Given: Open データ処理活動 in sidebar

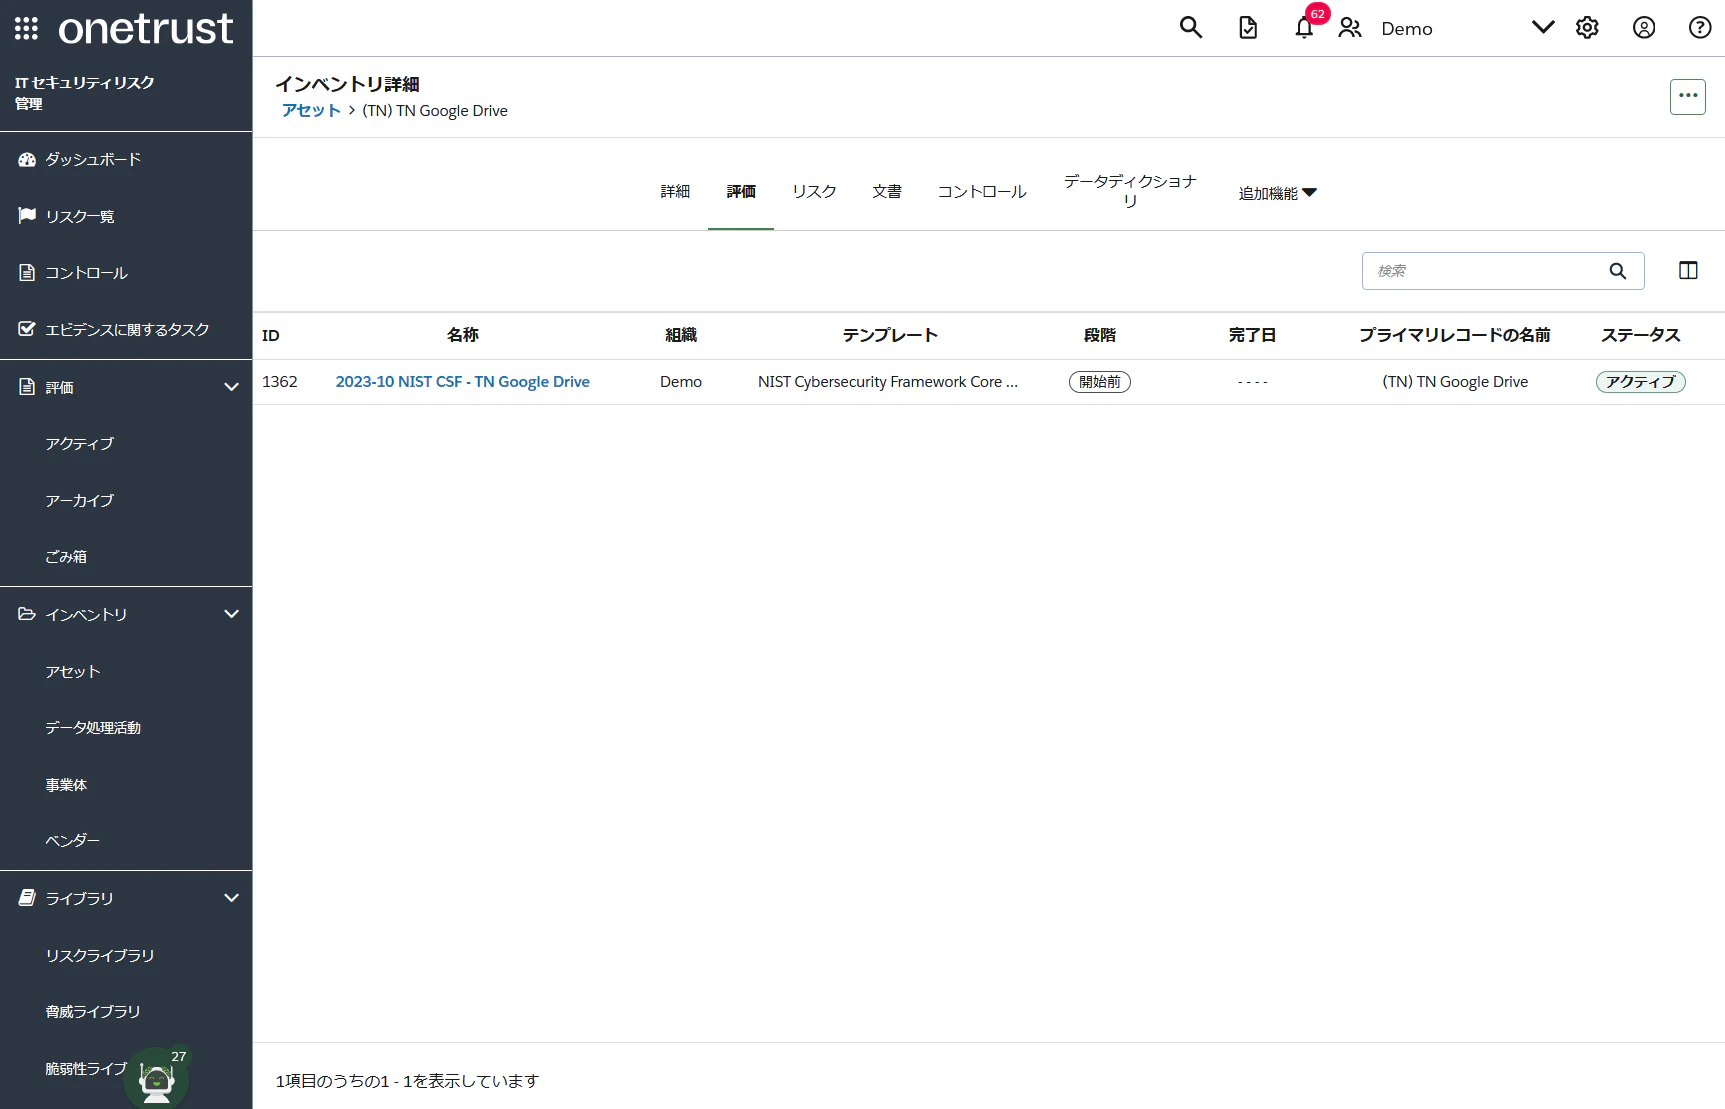Looking at the screenshot, I should pos(93,728).
